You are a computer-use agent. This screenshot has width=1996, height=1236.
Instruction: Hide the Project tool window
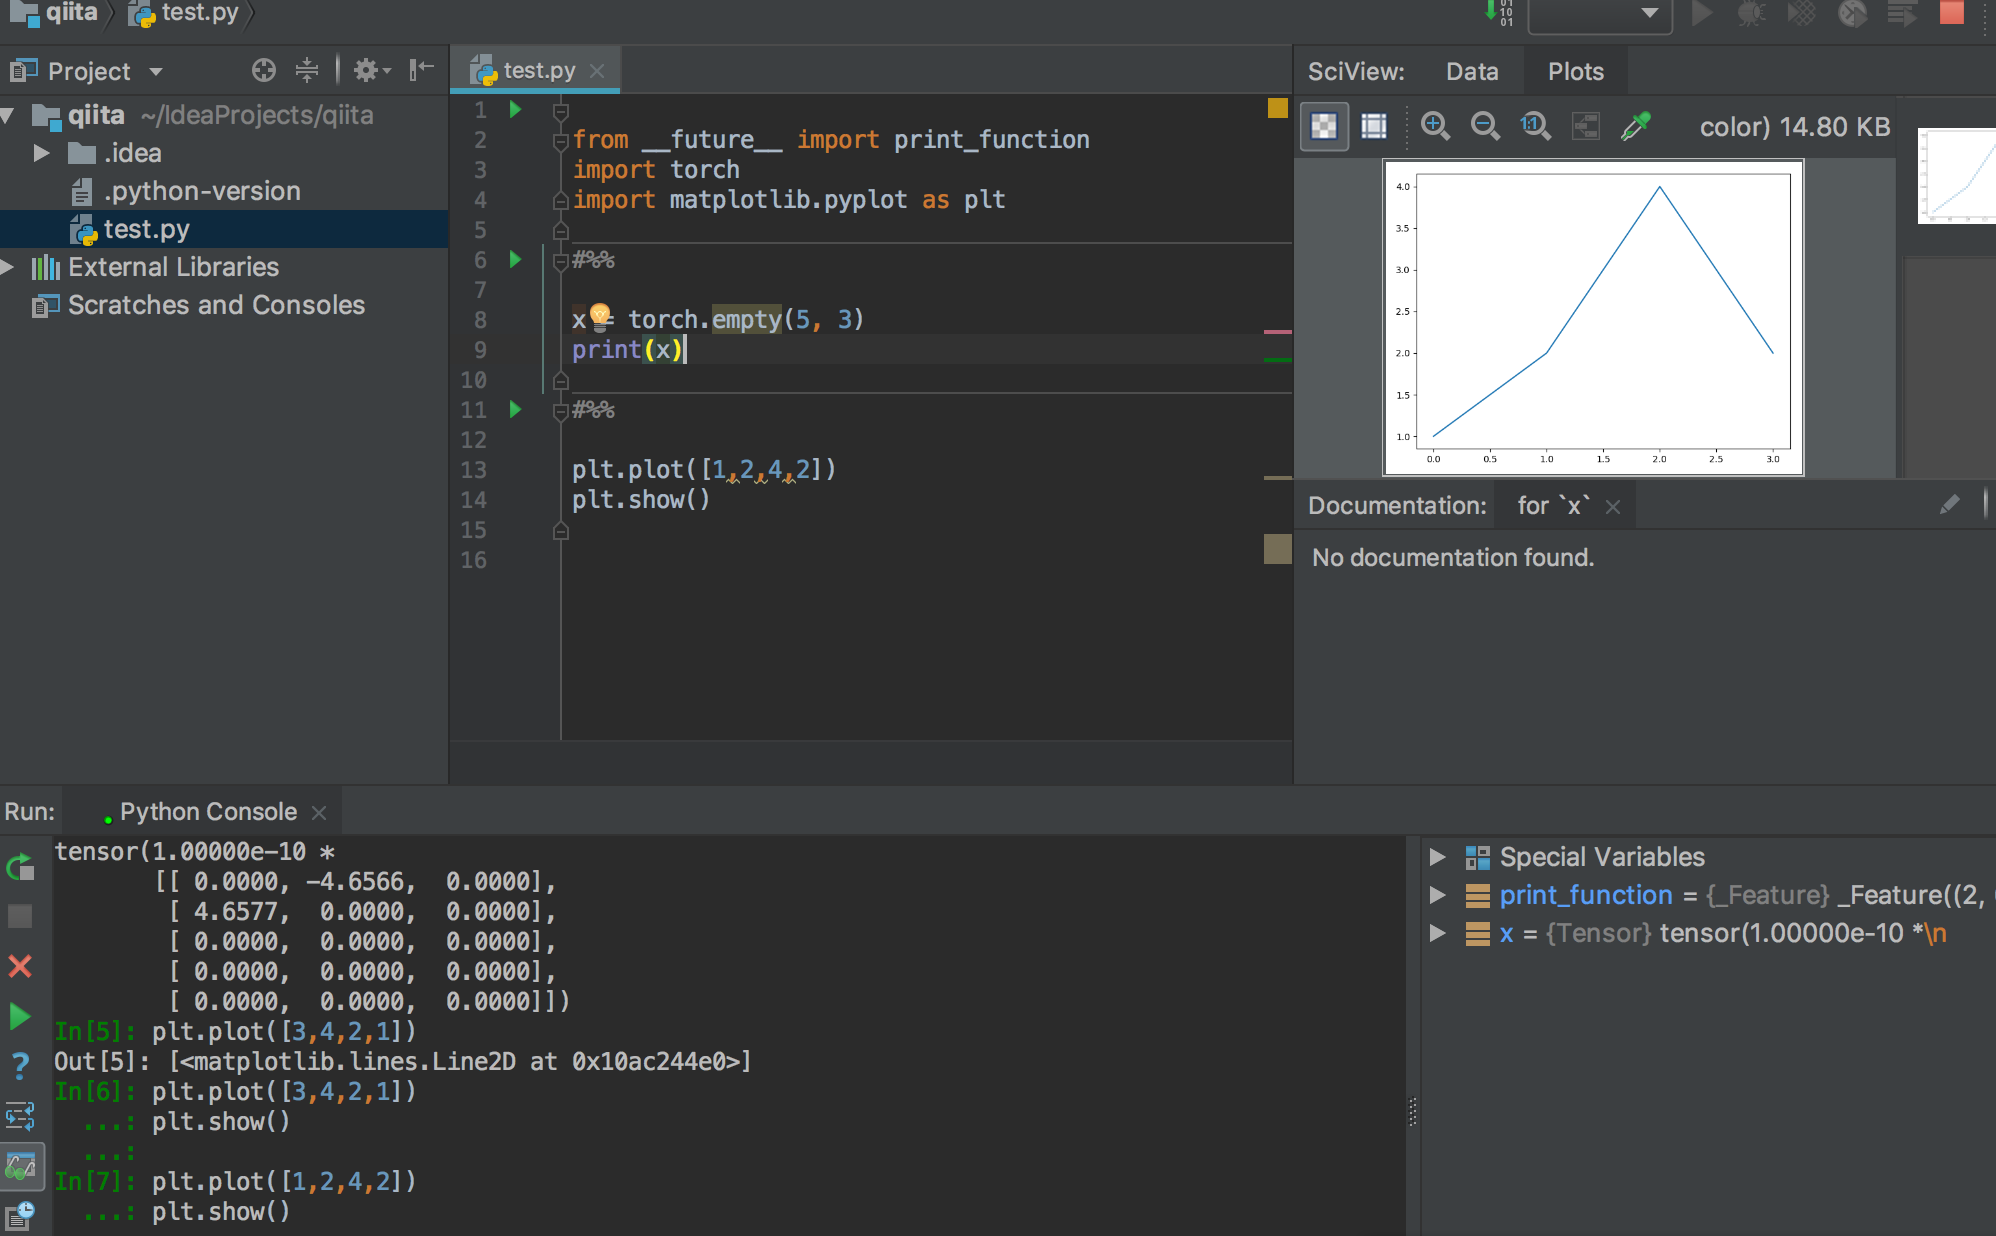tap(422, 69)
